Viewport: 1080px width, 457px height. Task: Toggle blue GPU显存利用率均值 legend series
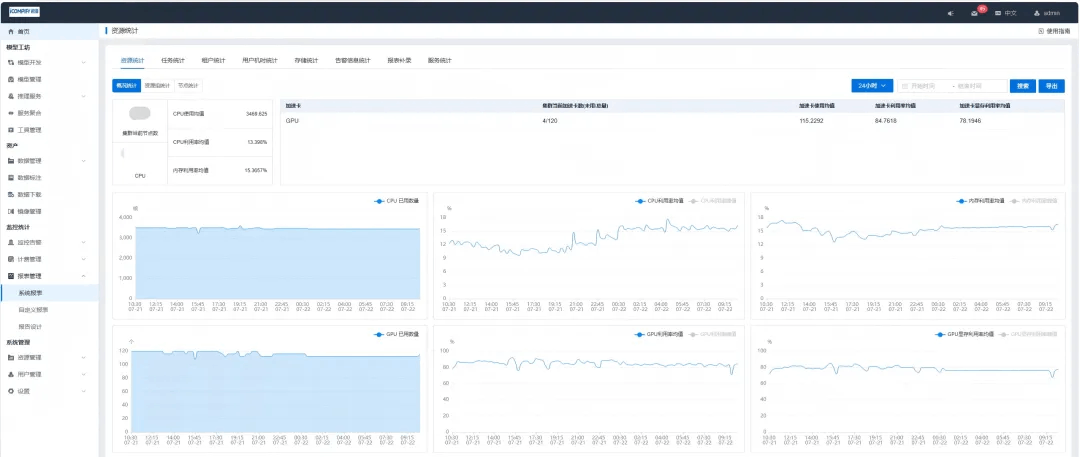pos(965,334)
